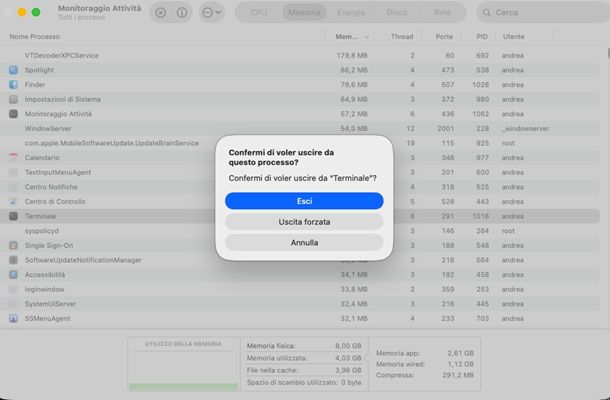Select the Single Sign-On process icon
The image size is (610, 400).
tap(13, 246)
